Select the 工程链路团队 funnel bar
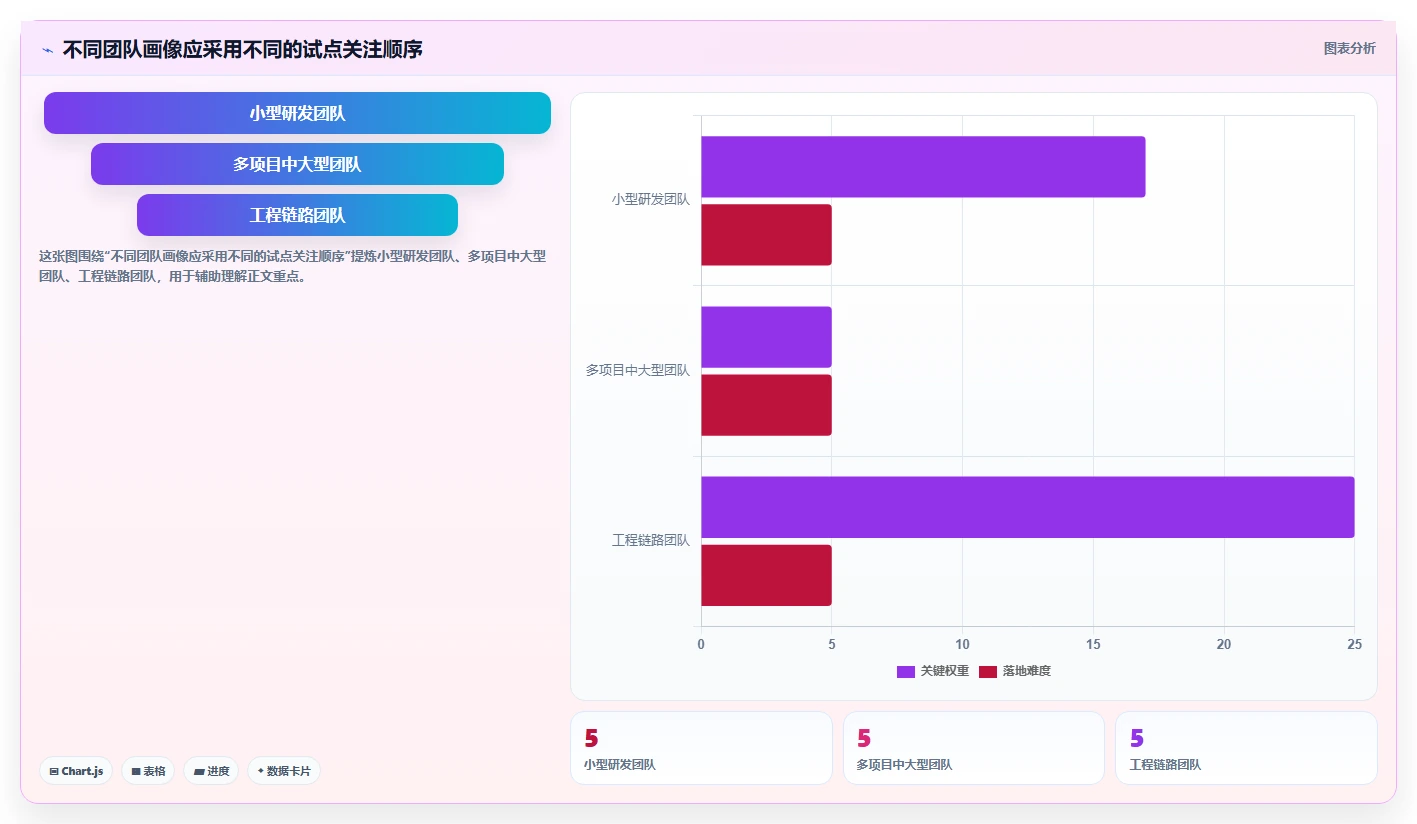The image size is (1417, 824). click(297, 215)
